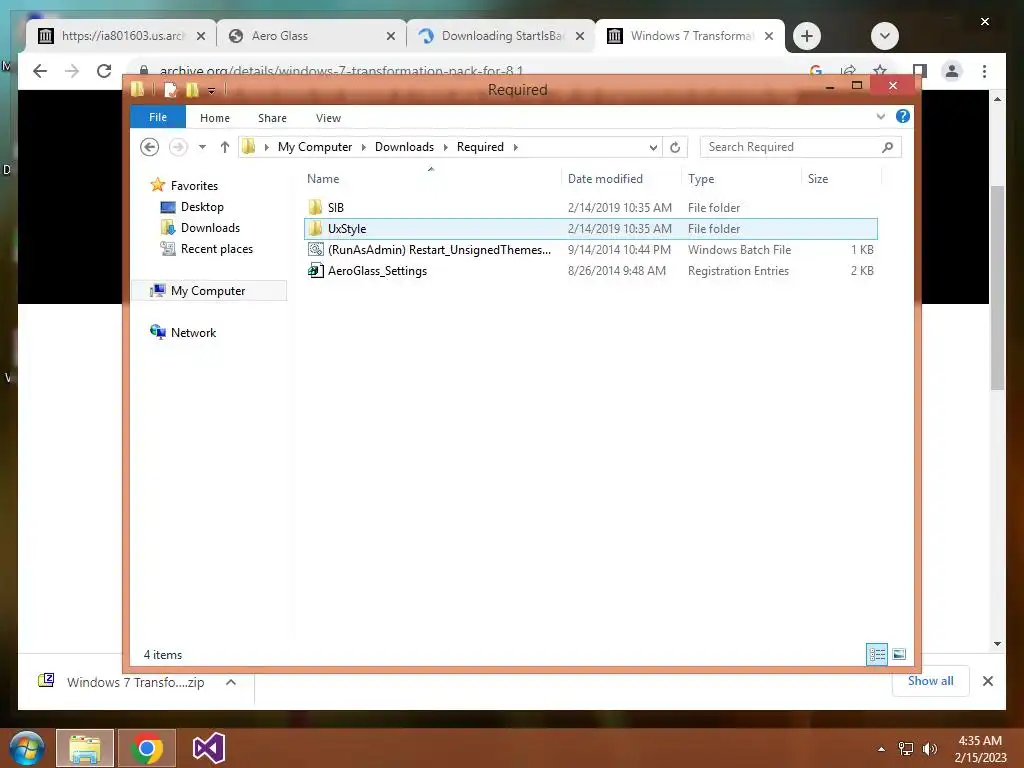Open recent locations dropdown arrow

(x=202, y=147)
